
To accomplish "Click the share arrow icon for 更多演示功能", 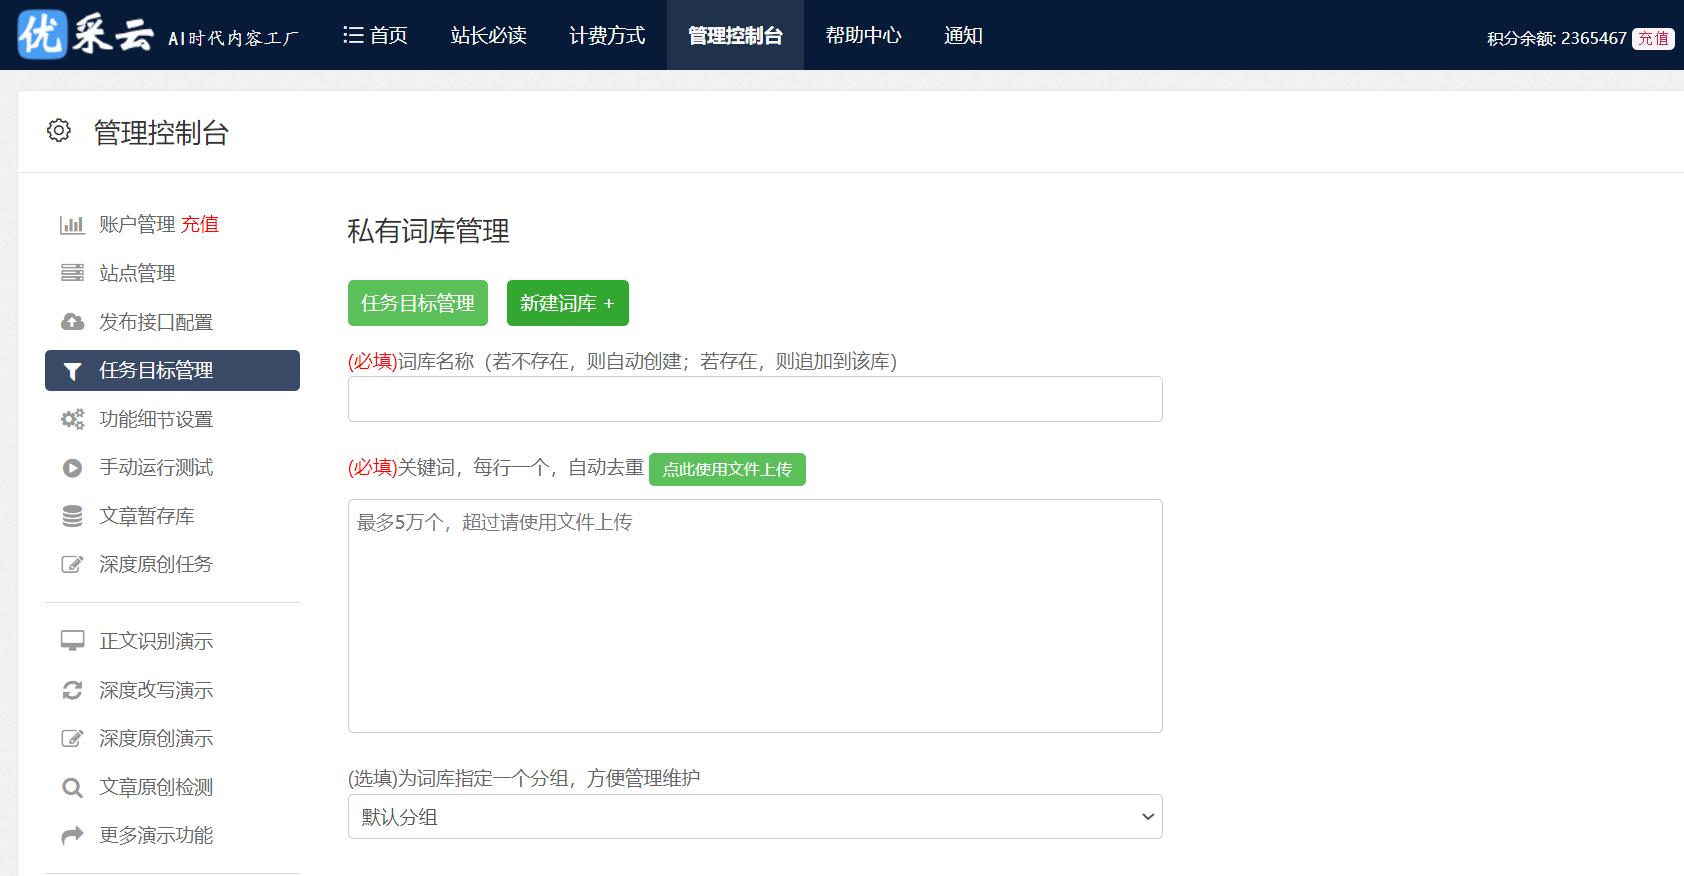I will [x=72, y=835].
